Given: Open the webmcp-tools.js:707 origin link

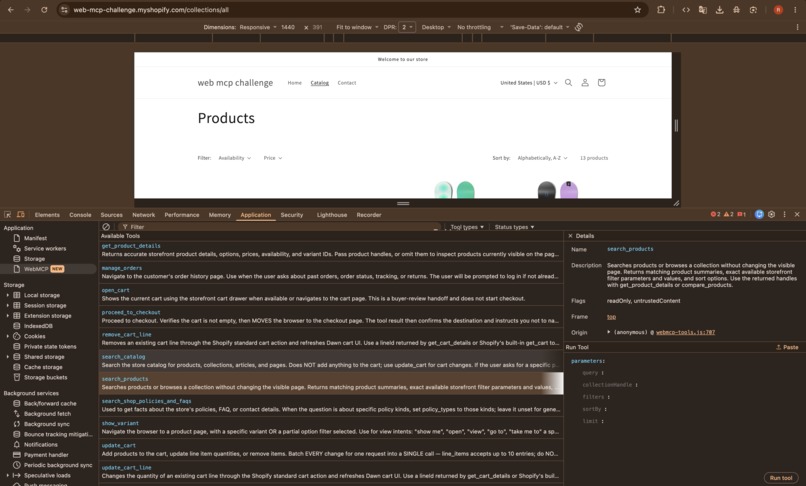Looking at the screenshot, I should pos(685,332).
